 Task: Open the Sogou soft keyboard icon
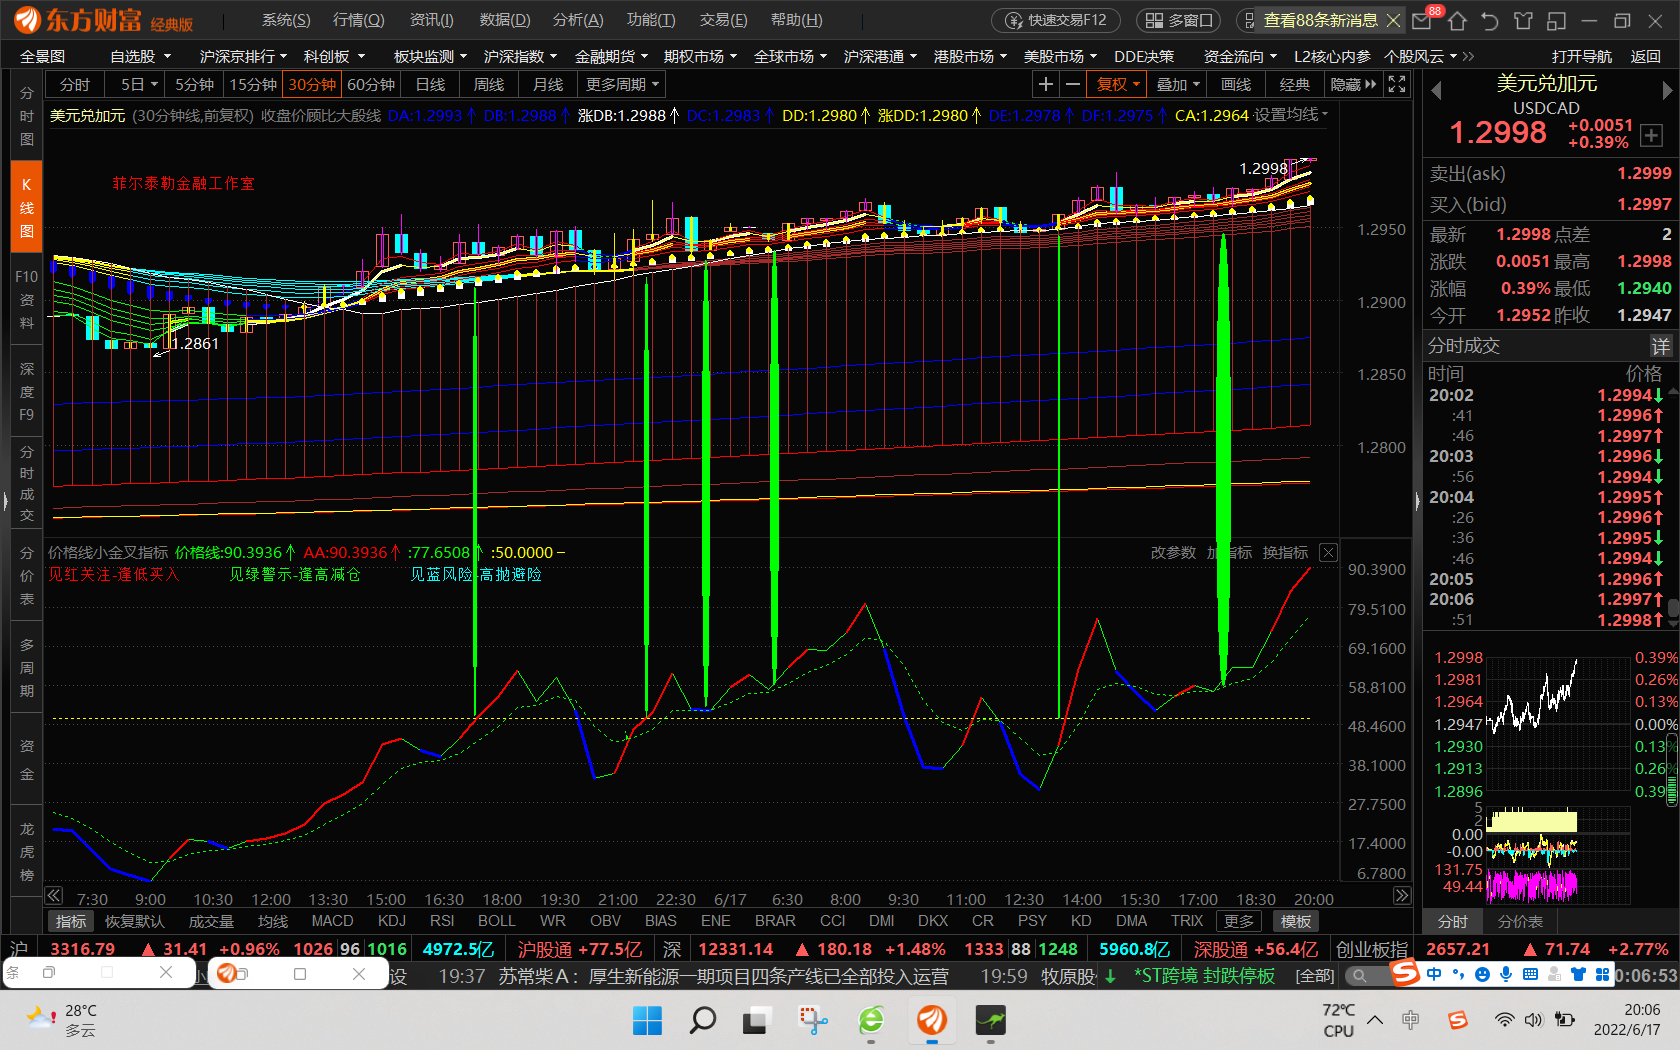tap(1530, 974)
